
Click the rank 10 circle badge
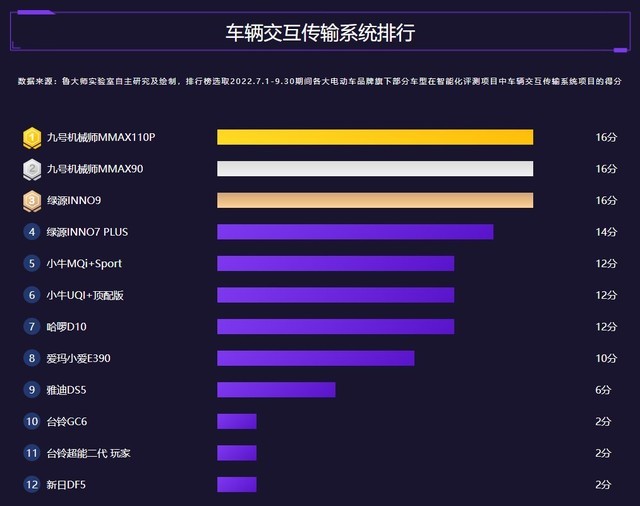[x=31, y=421]
